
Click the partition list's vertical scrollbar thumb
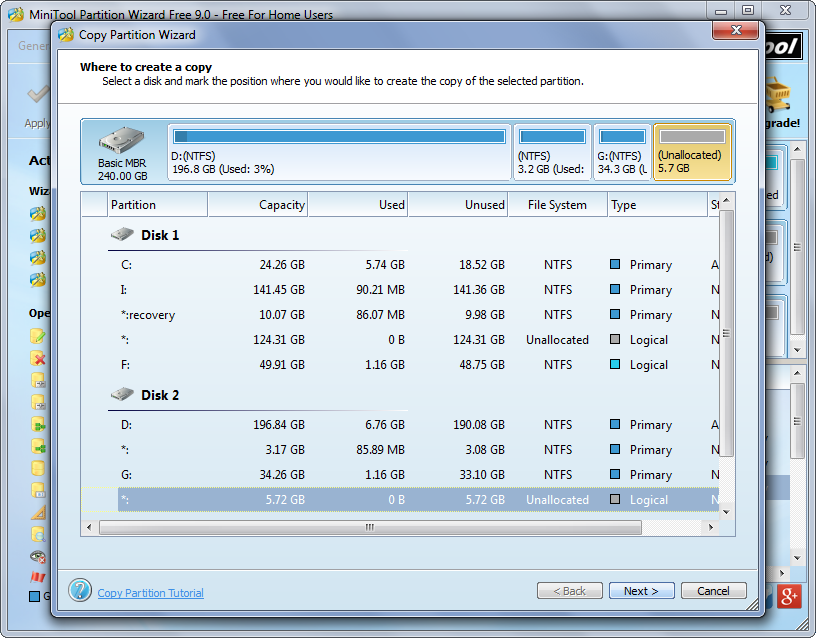pyautogui.click(x=726, y=333)
